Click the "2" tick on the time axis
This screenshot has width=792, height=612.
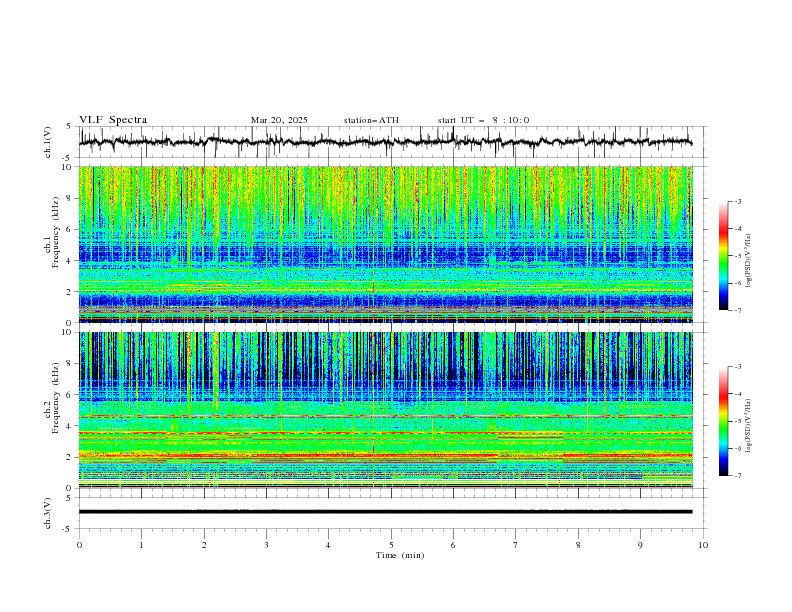(204, 545)
